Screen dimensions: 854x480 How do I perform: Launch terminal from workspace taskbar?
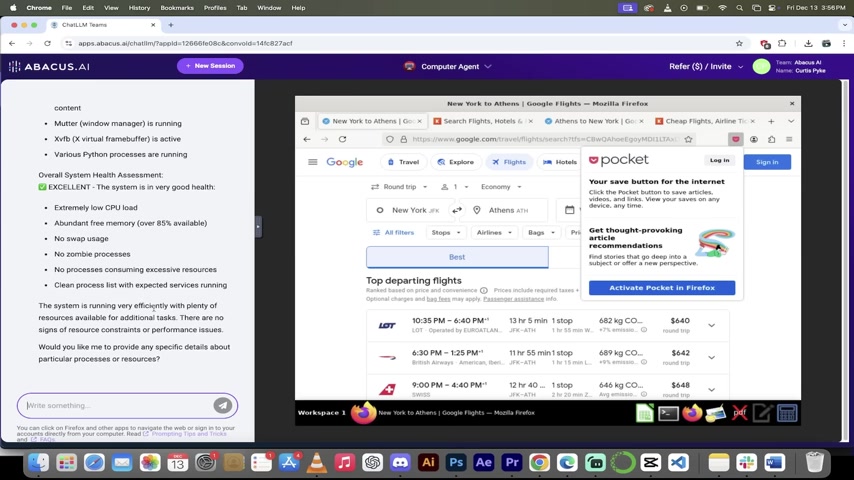[x=668, y=413]
